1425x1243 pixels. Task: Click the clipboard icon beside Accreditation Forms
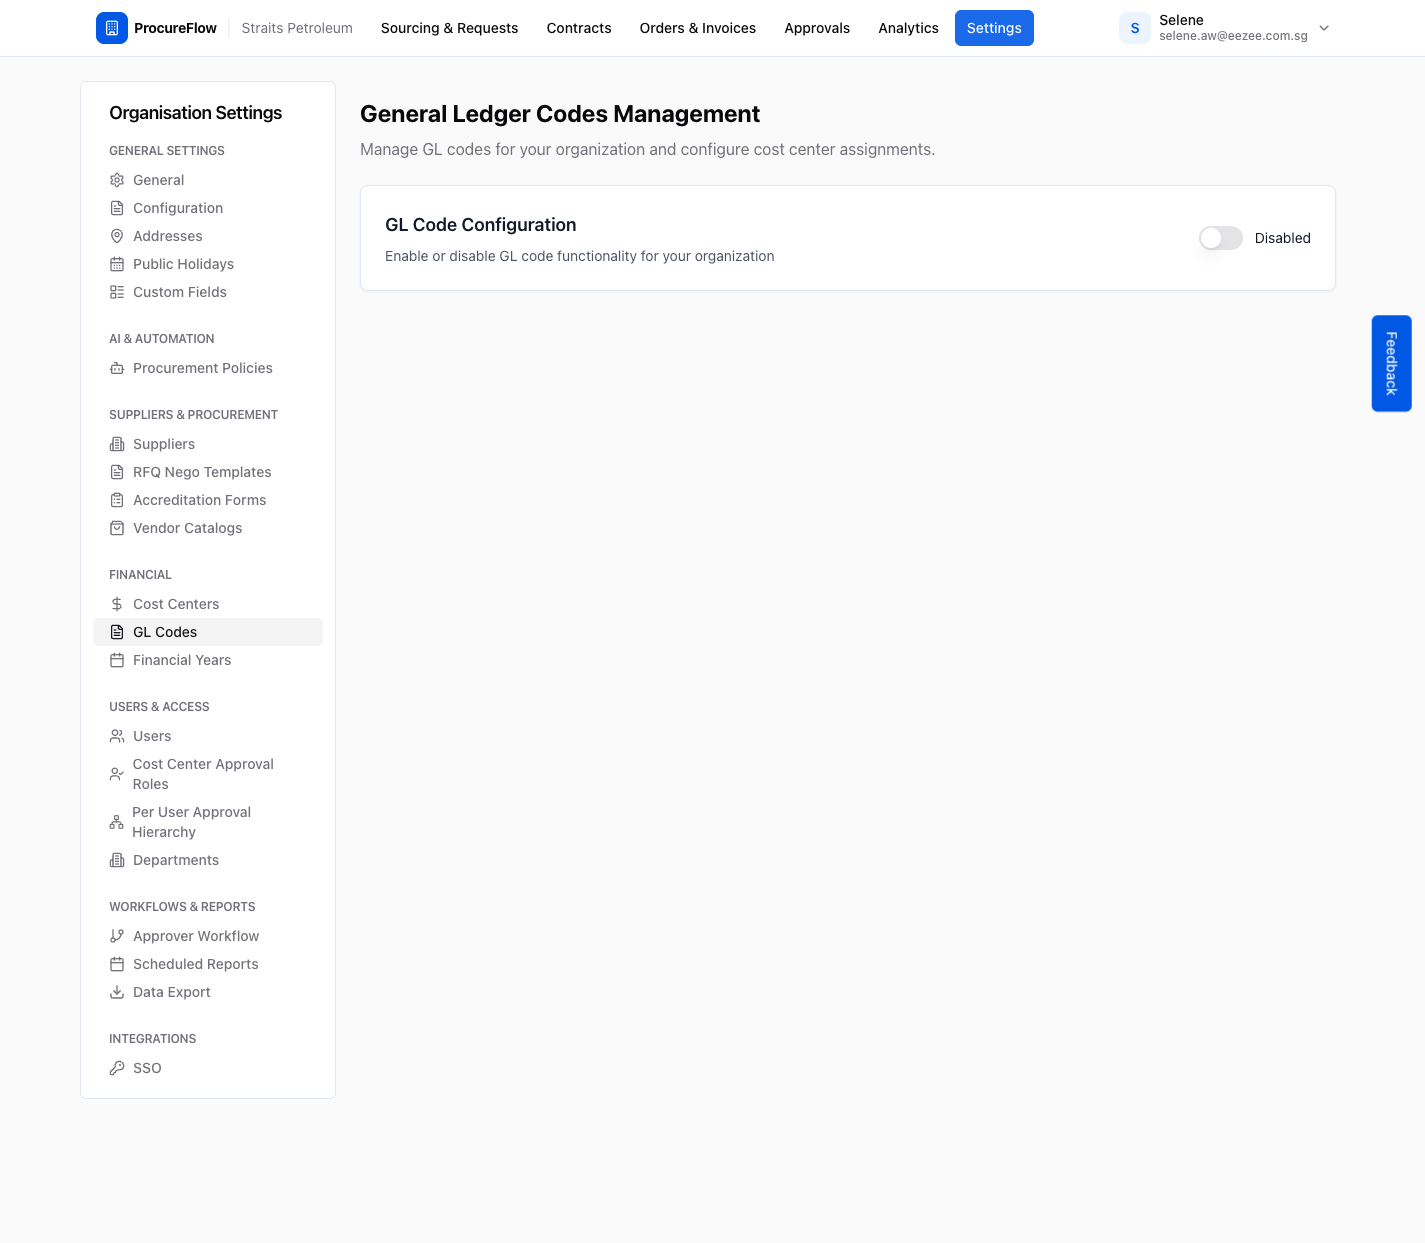(117, 500)
